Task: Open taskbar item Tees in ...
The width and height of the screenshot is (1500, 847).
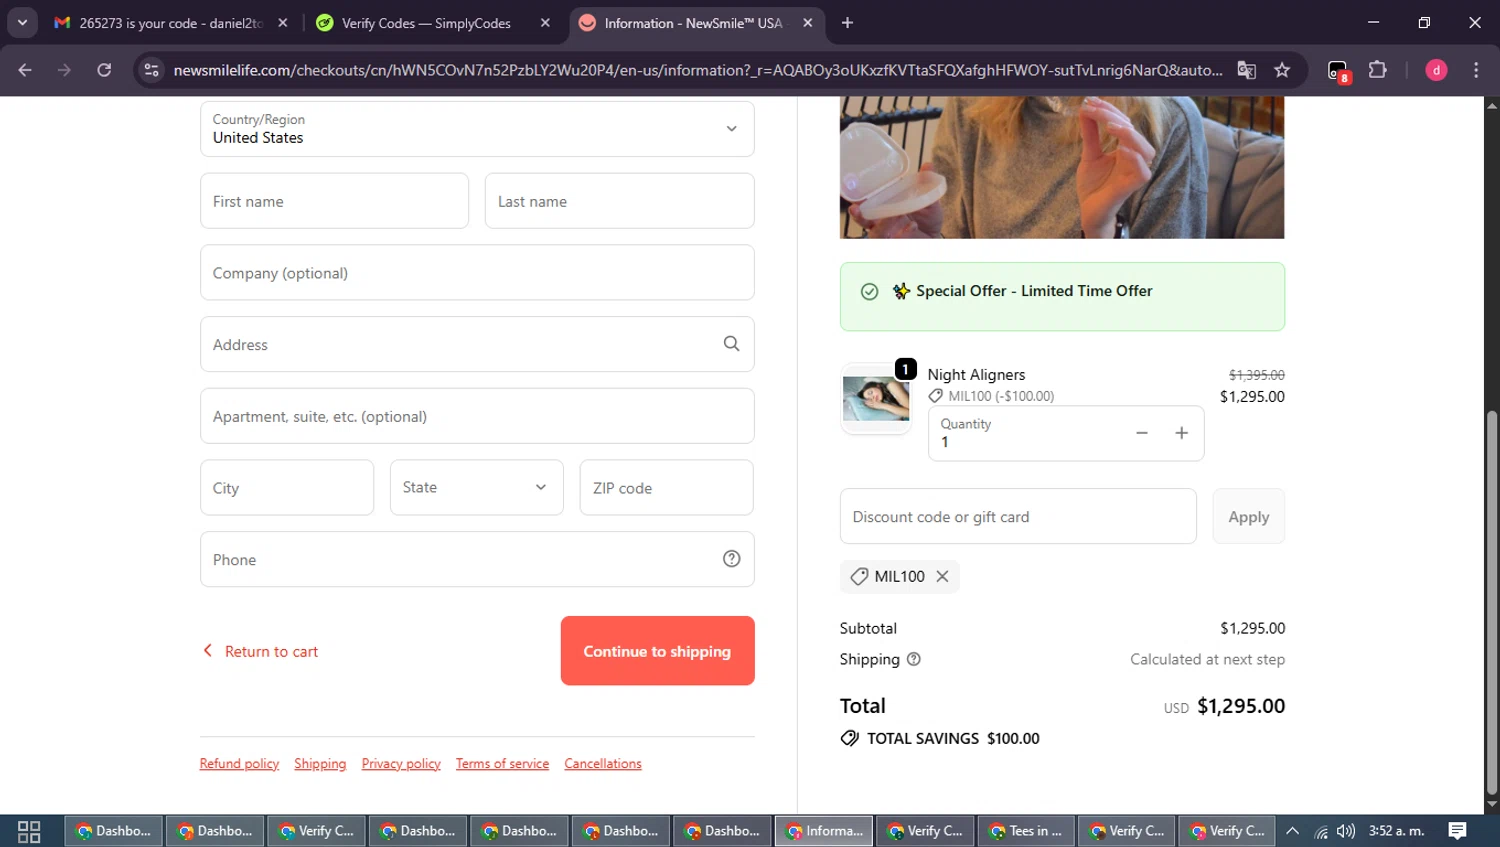Action: tap(1025, 831)
